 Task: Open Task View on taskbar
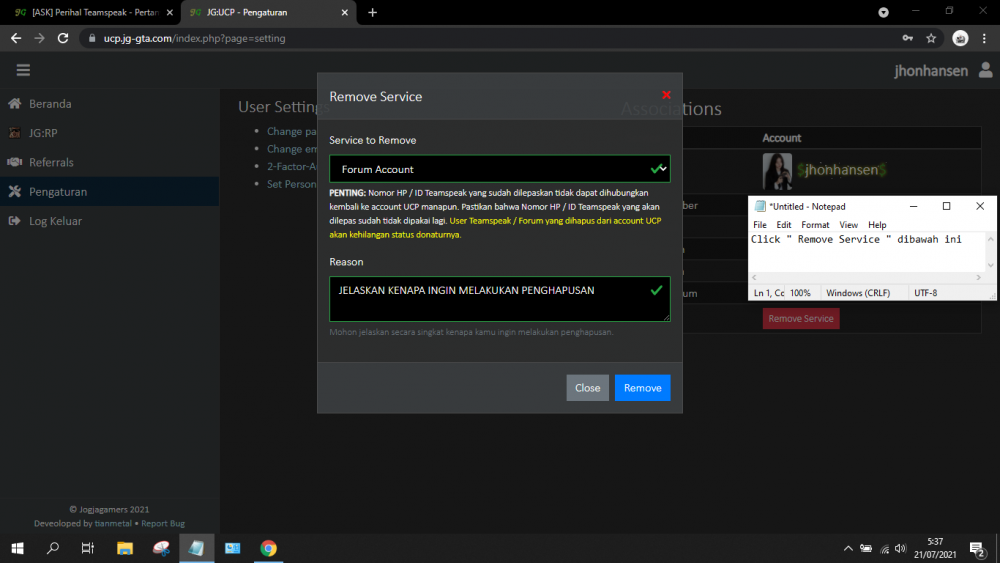[x=87, y=548]
